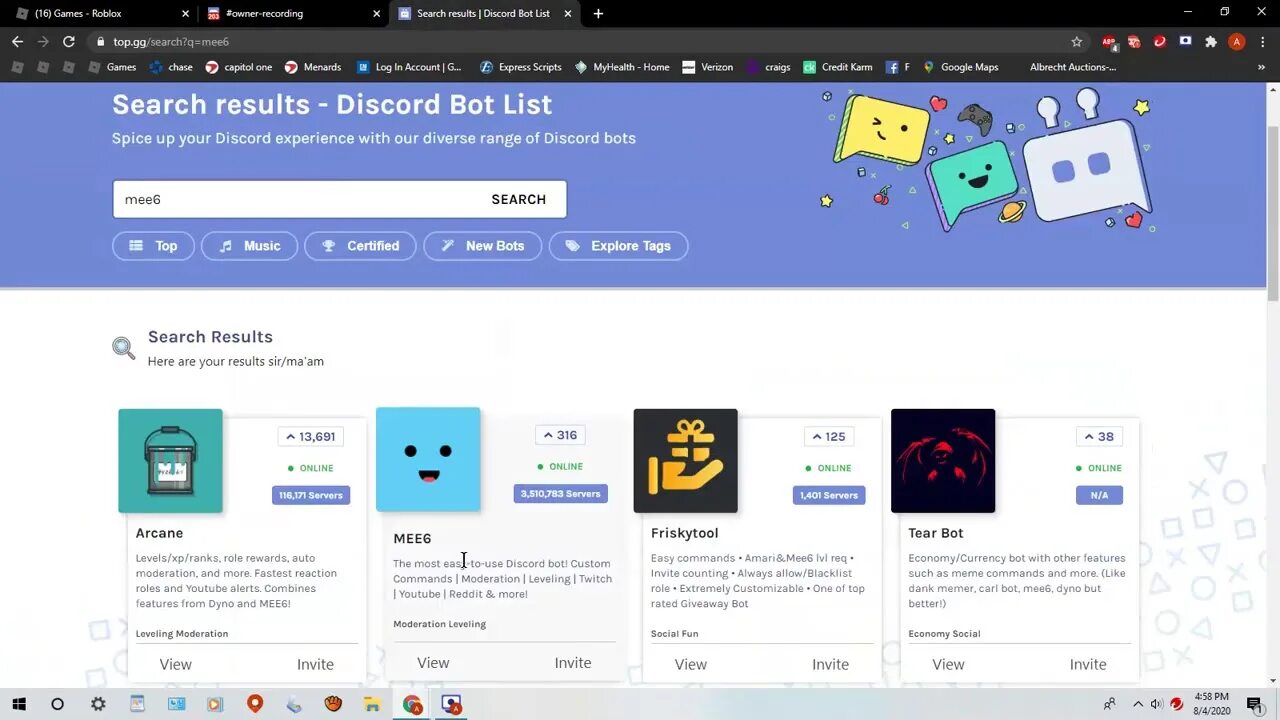Go back with the browser back arrow
The height and width of the screenshot is (720, 1280).
pos(17,41)
